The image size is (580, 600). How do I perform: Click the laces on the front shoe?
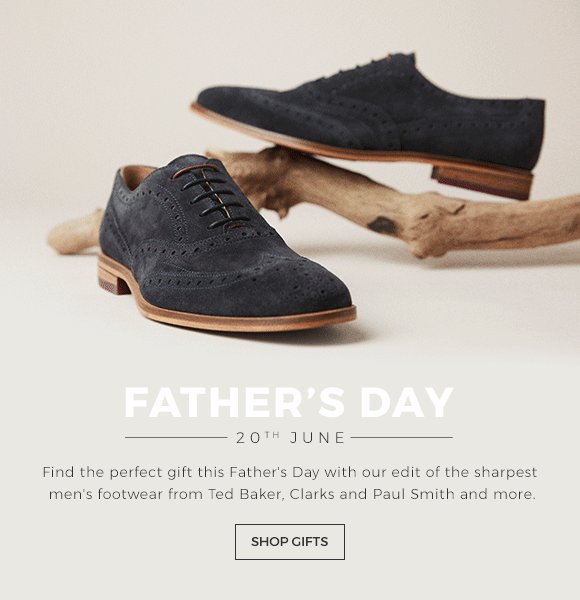209,195
